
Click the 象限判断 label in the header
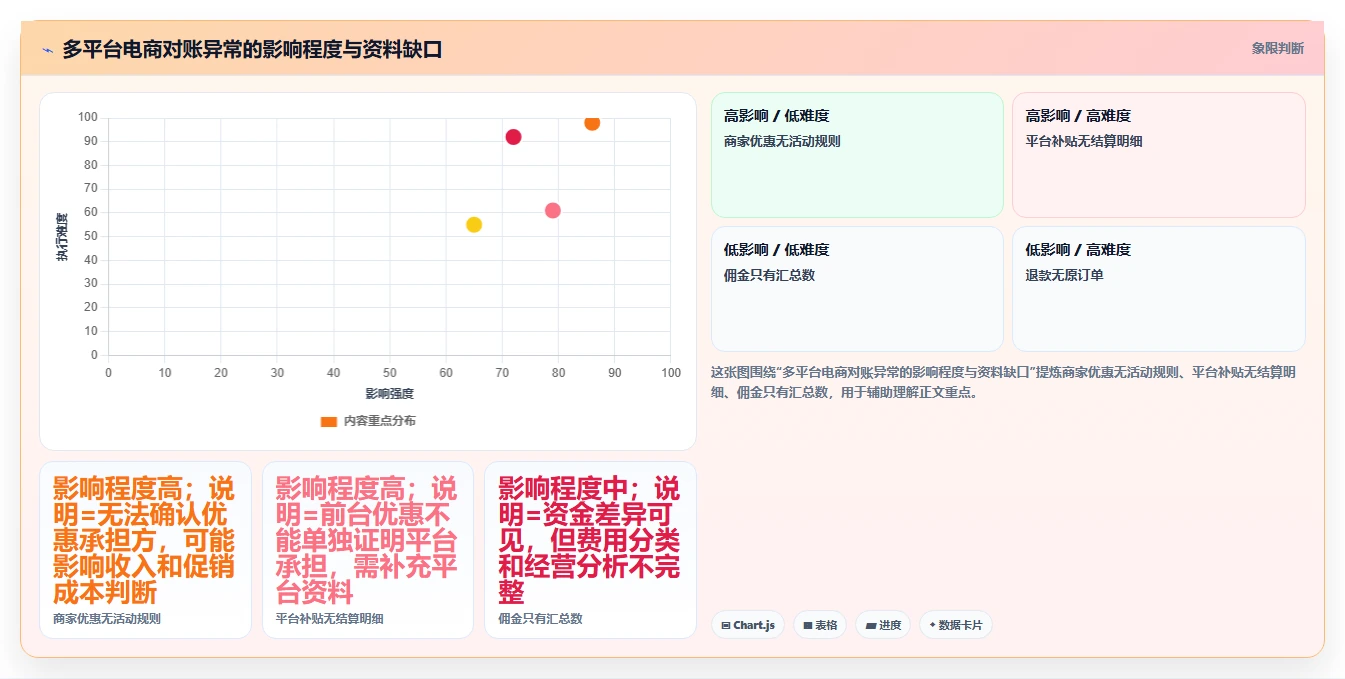[x=1277, y=48]
